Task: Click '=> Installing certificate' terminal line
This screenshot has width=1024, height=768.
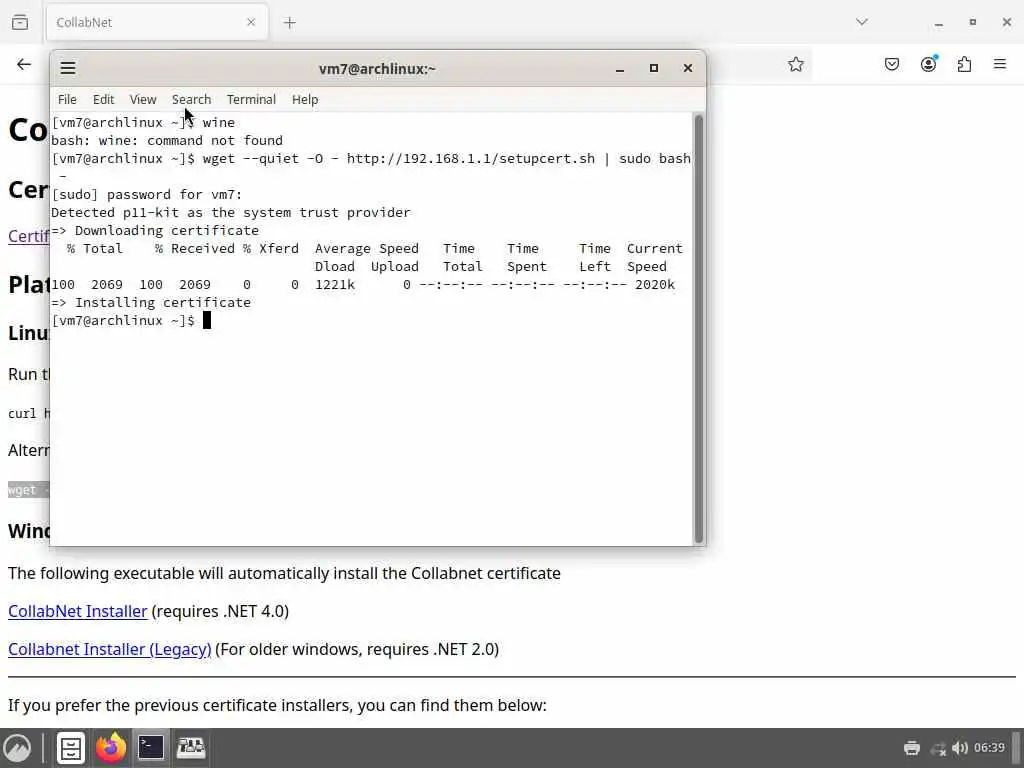Action: coord(151,302)
